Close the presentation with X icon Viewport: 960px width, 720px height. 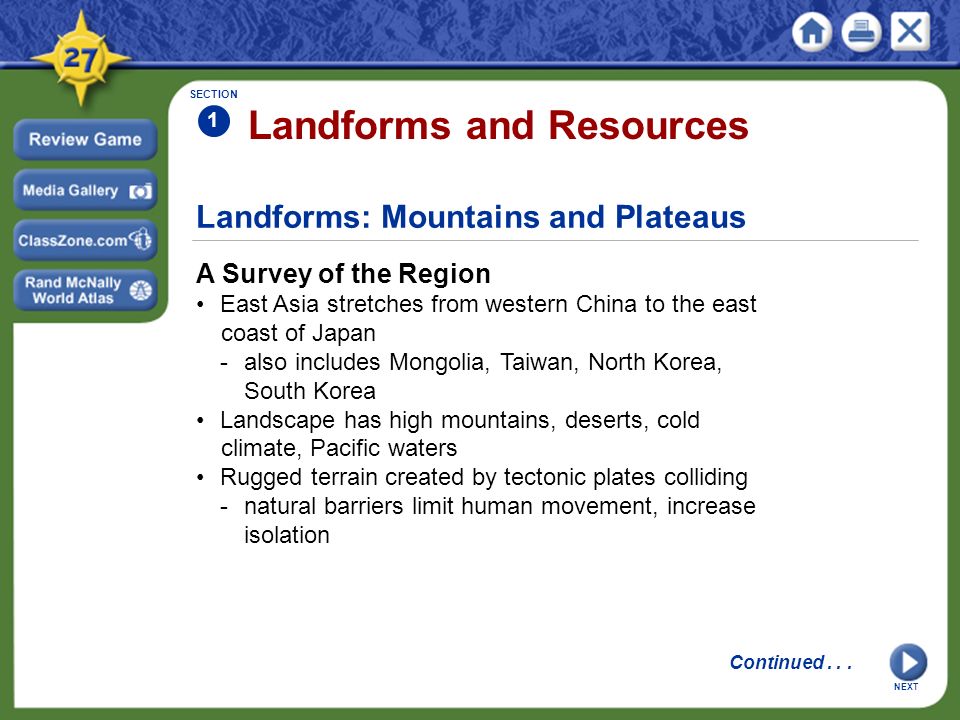click(910, 31)
